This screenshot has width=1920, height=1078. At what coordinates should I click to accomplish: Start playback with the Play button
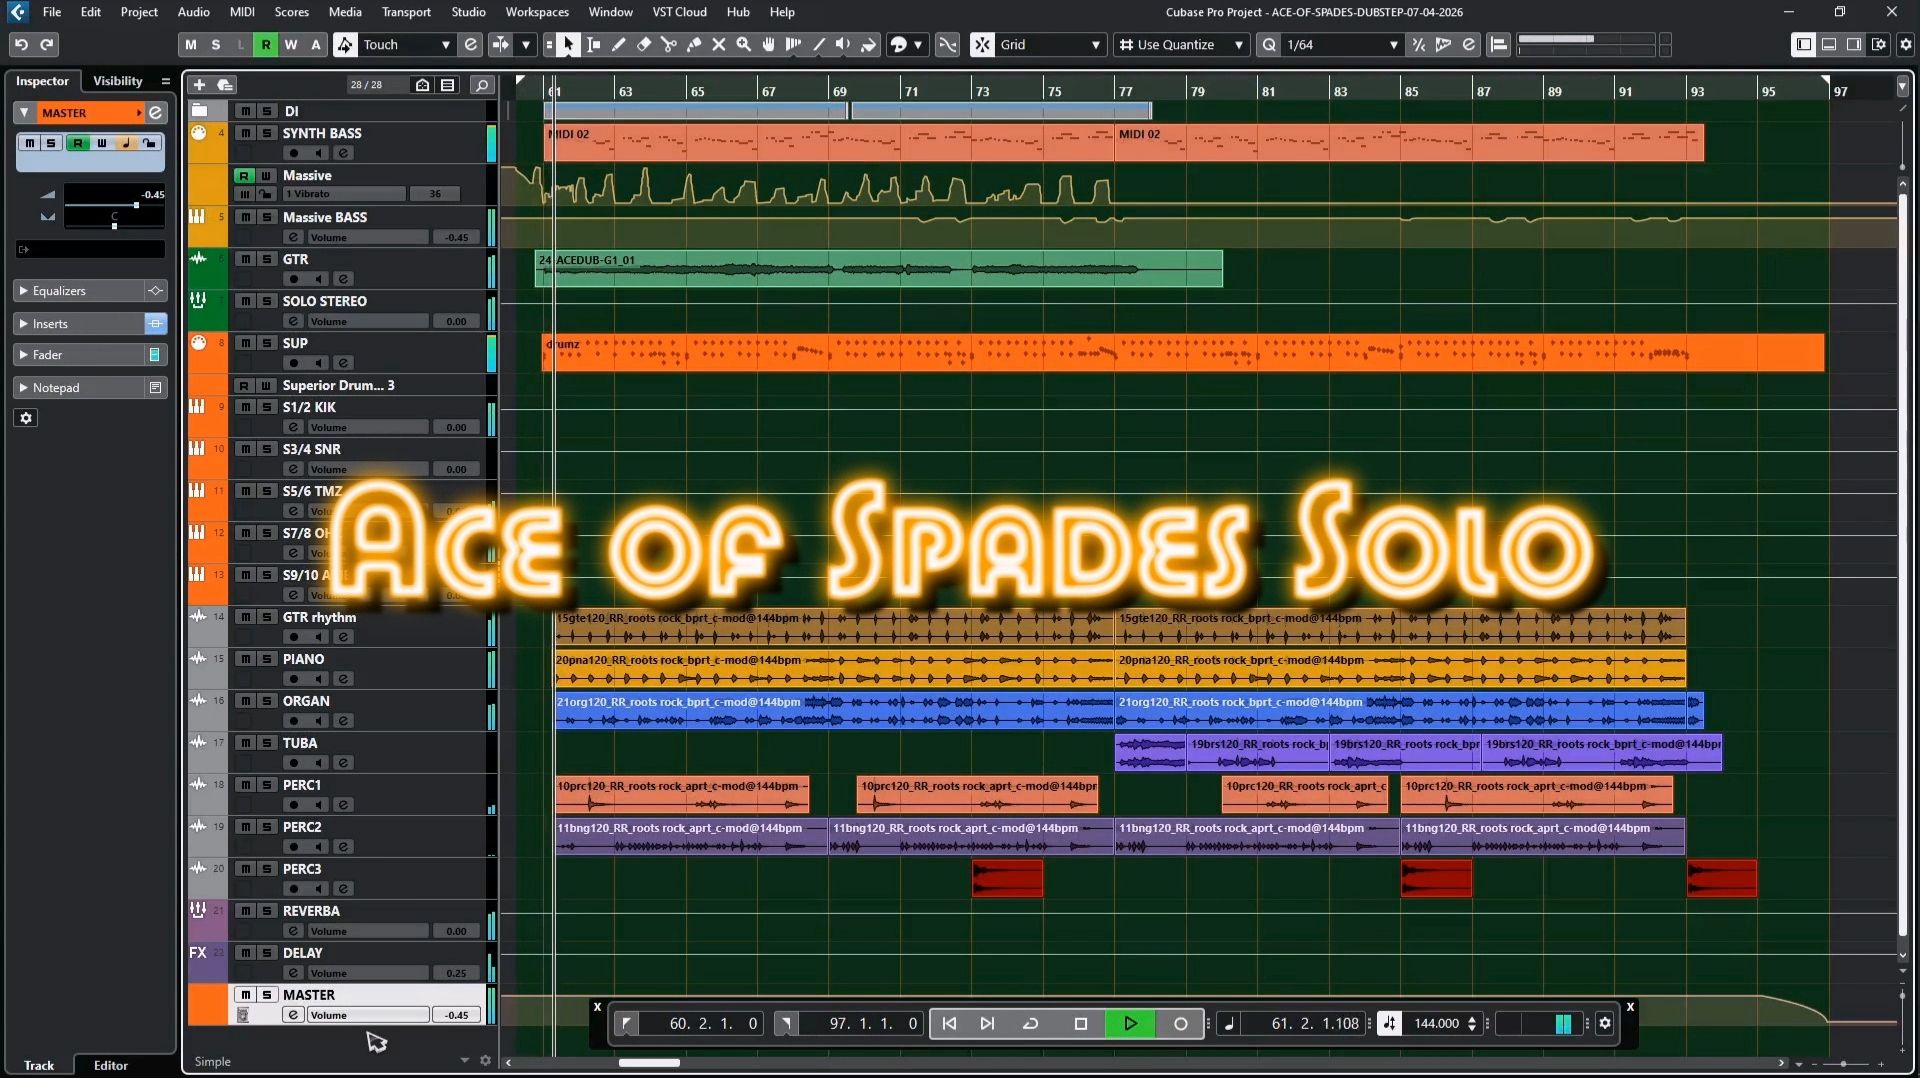pos(1130,1023)
